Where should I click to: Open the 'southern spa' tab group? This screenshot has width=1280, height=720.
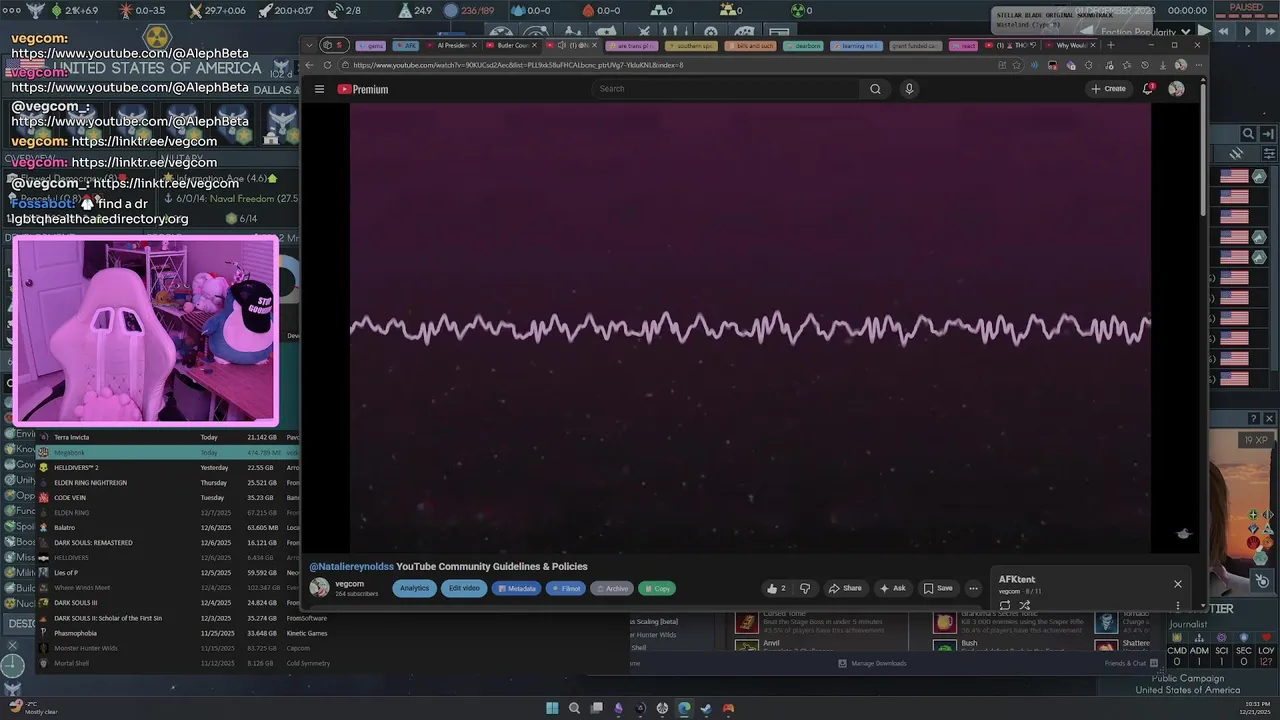tap(692, 45)
